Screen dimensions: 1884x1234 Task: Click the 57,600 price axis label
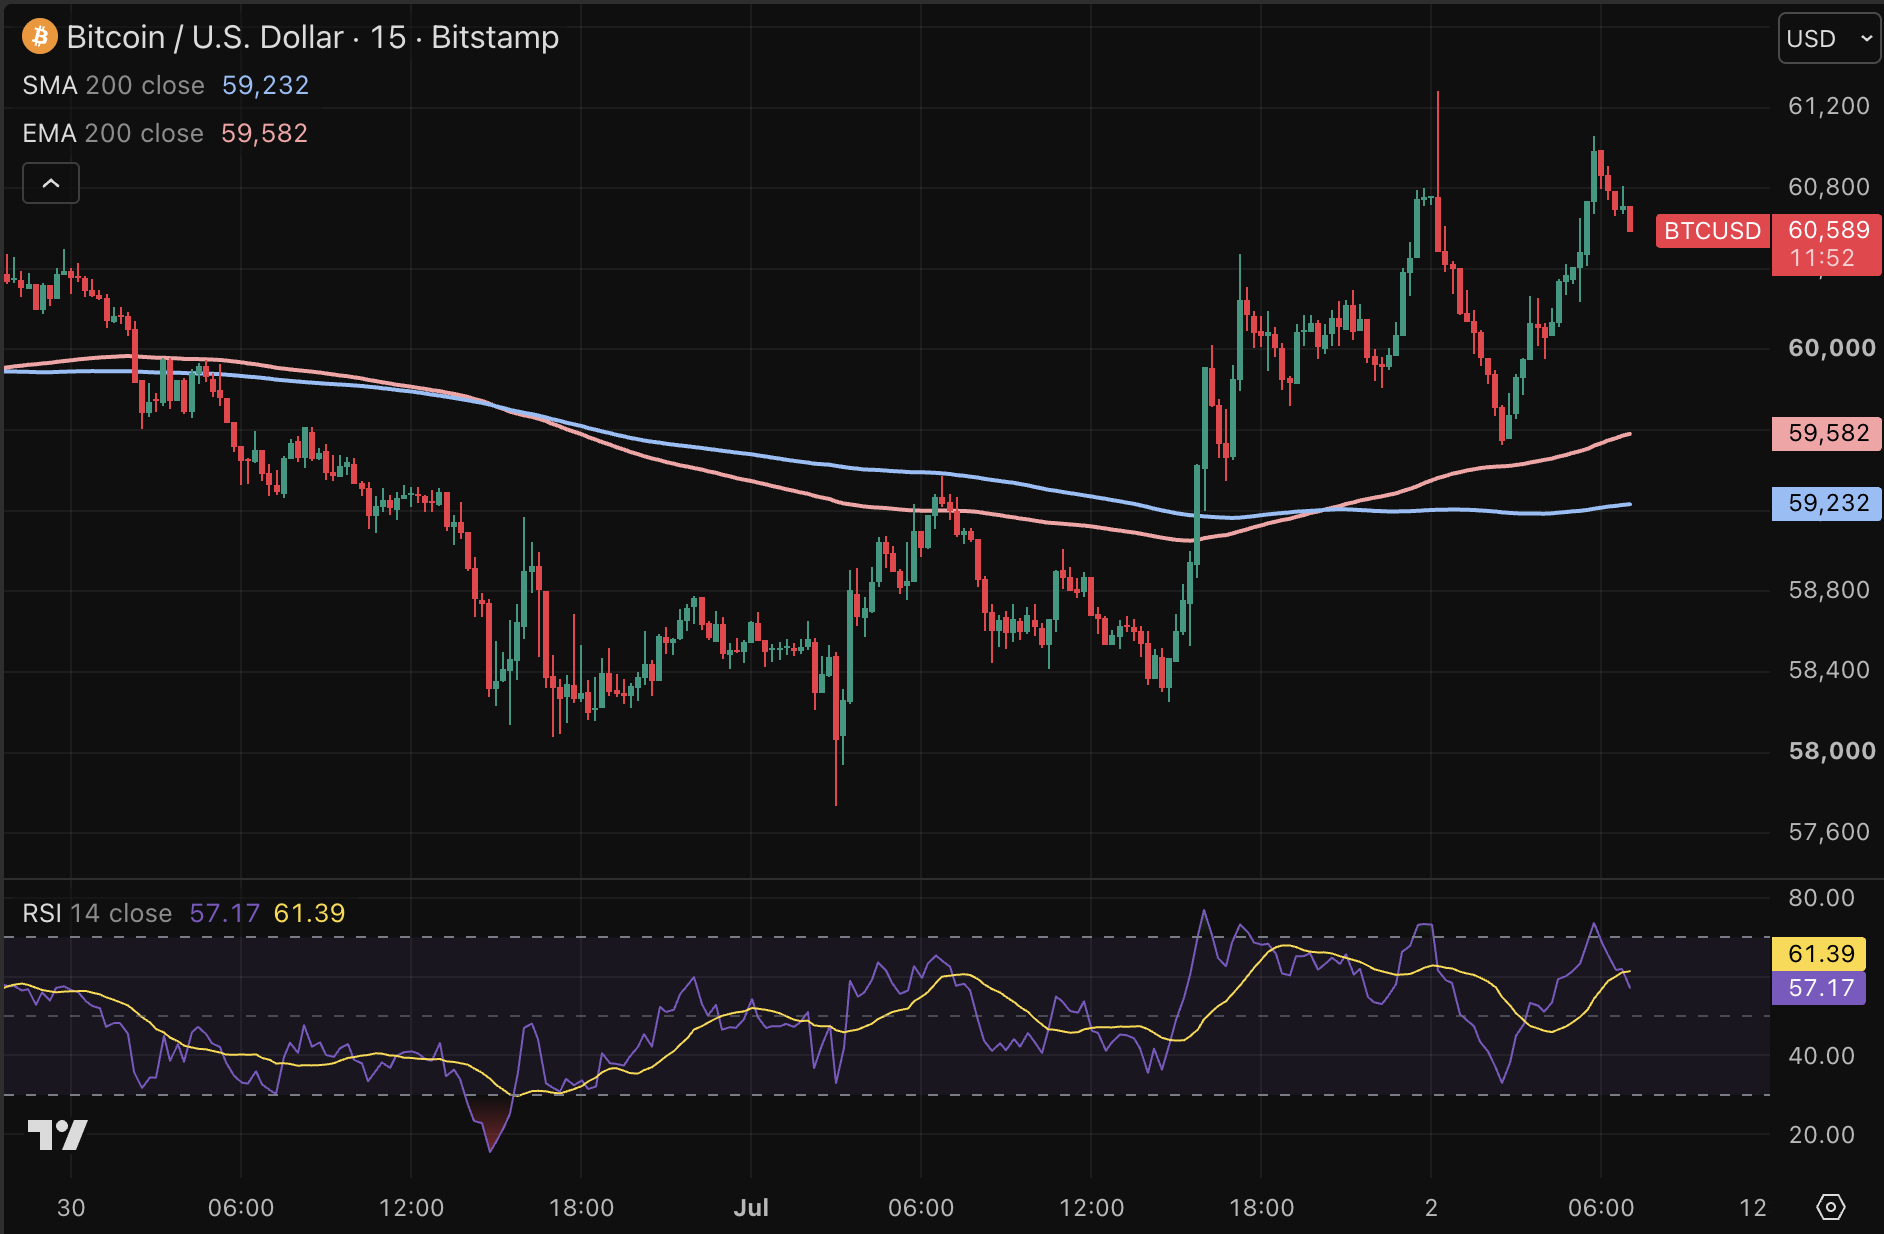tap(1828, 832)
